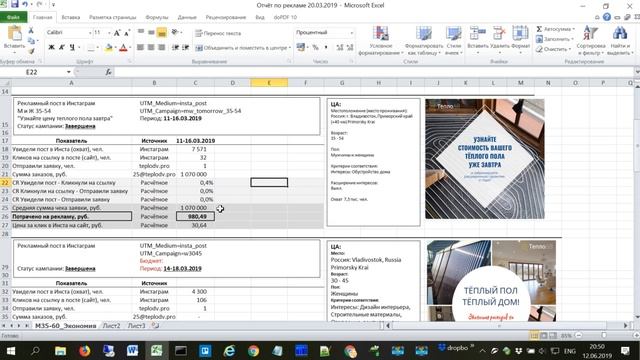Click the zoom slider handle
This screenshot has height=360, width=640.
(x=604, y=335)
